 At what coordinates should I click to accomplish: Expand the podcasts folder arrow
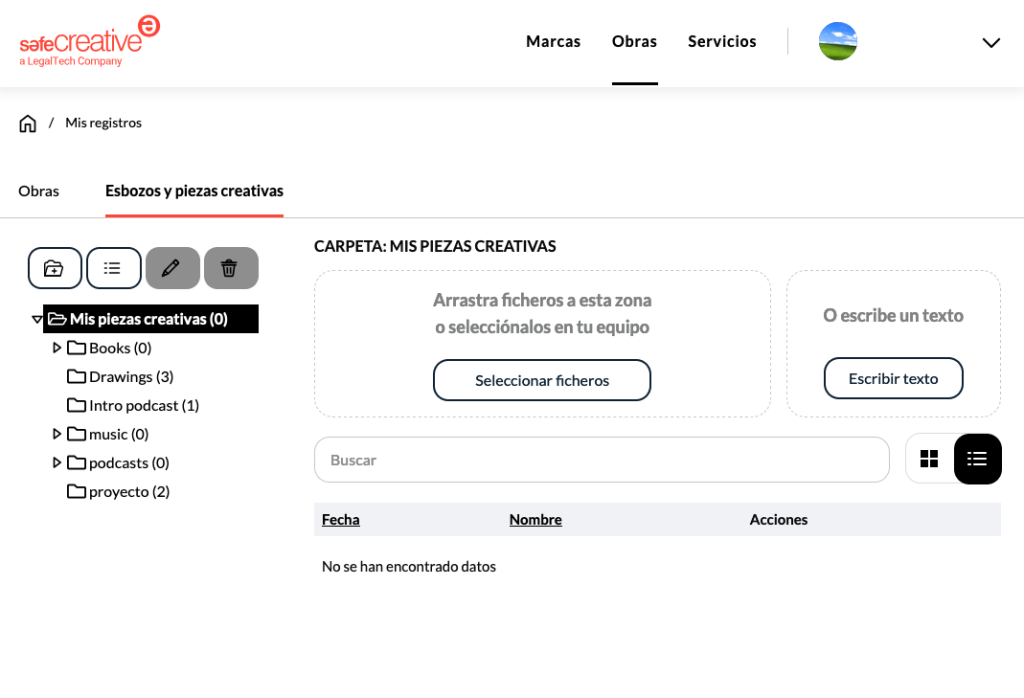tap(57, 463)
